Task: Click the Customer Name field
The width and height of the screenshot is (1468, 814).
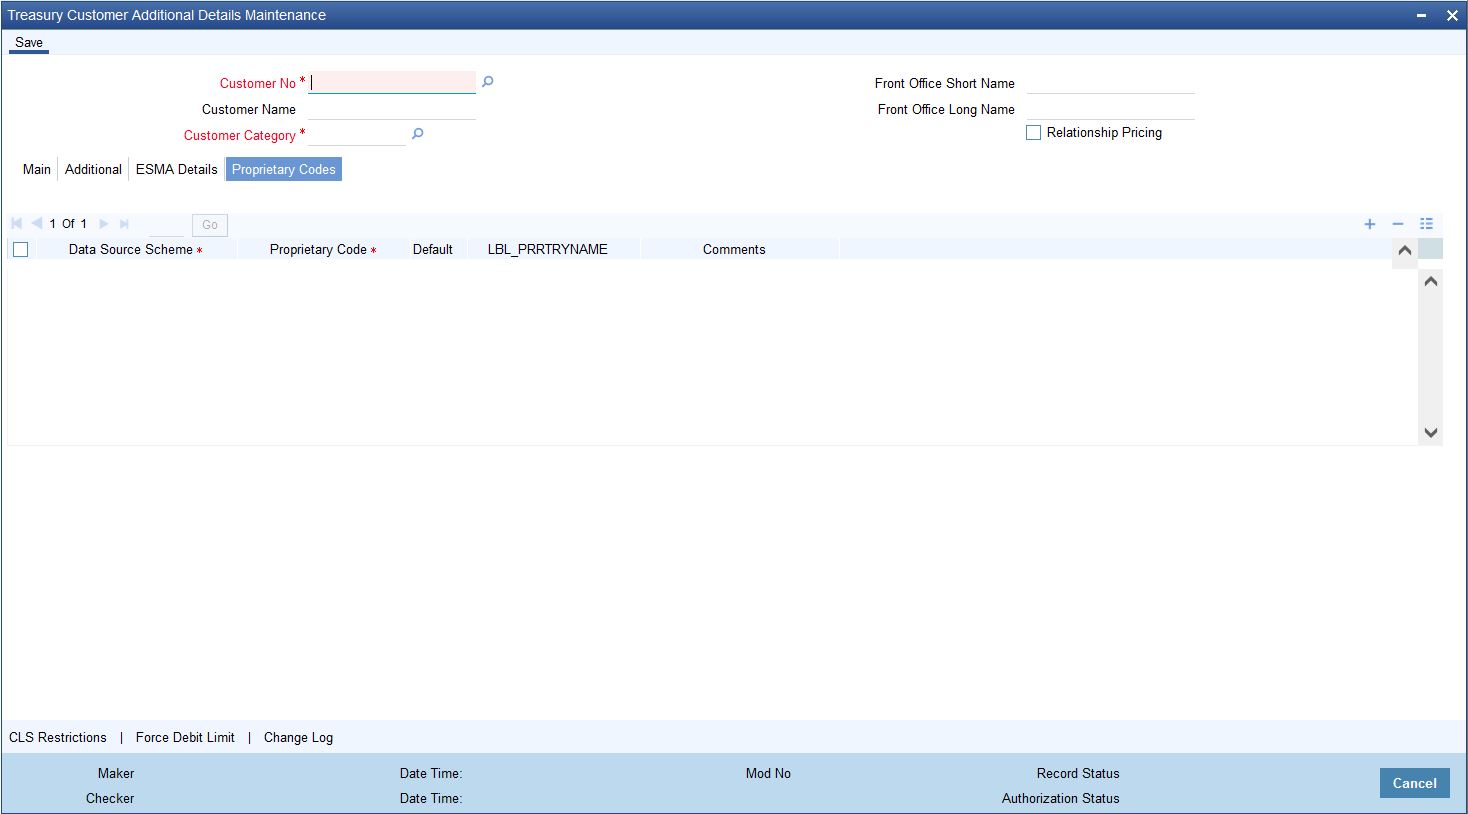Action: point(392,109)
